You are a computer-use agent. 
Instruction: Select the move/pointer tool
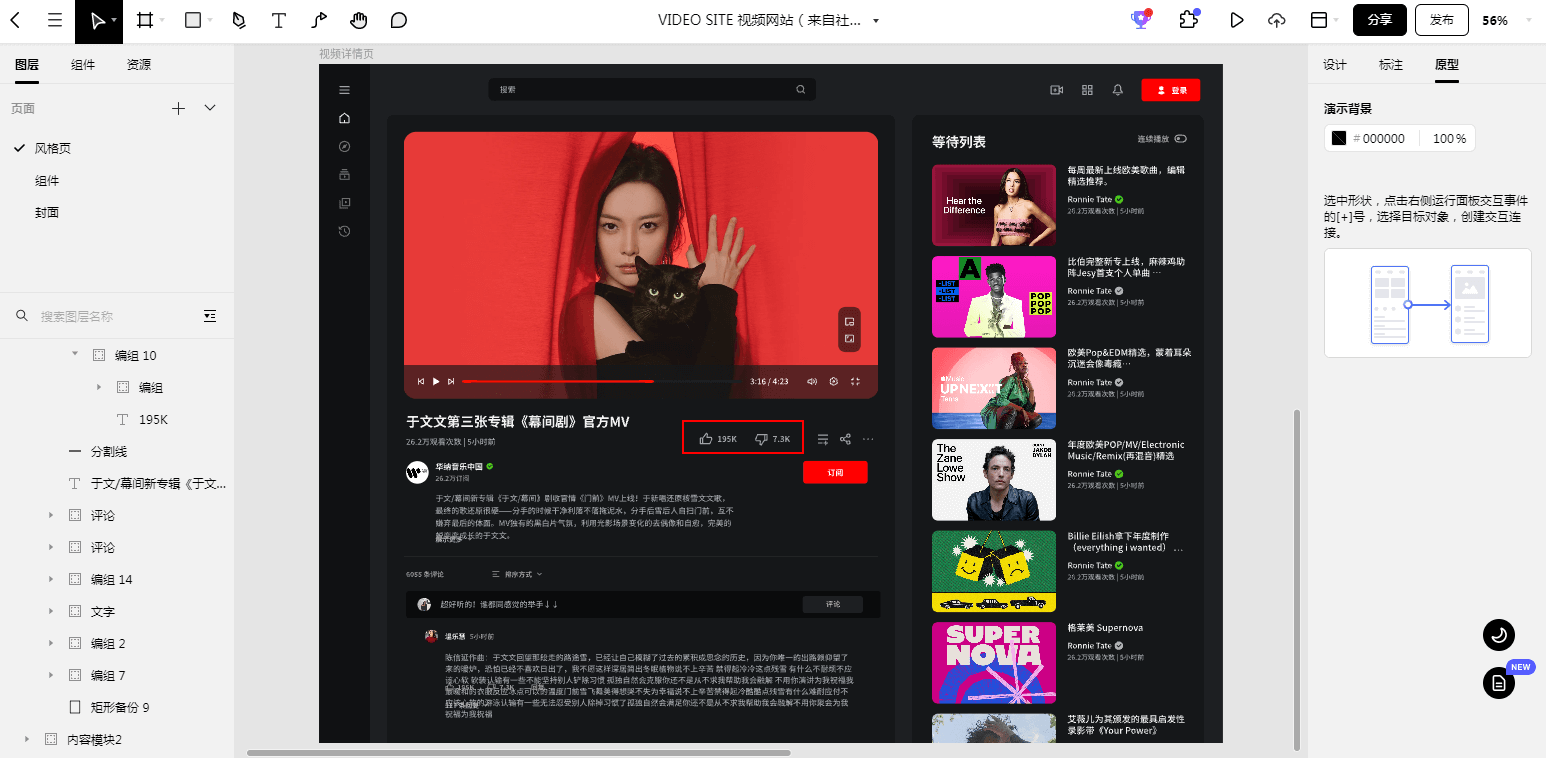[x=96, y=20]
